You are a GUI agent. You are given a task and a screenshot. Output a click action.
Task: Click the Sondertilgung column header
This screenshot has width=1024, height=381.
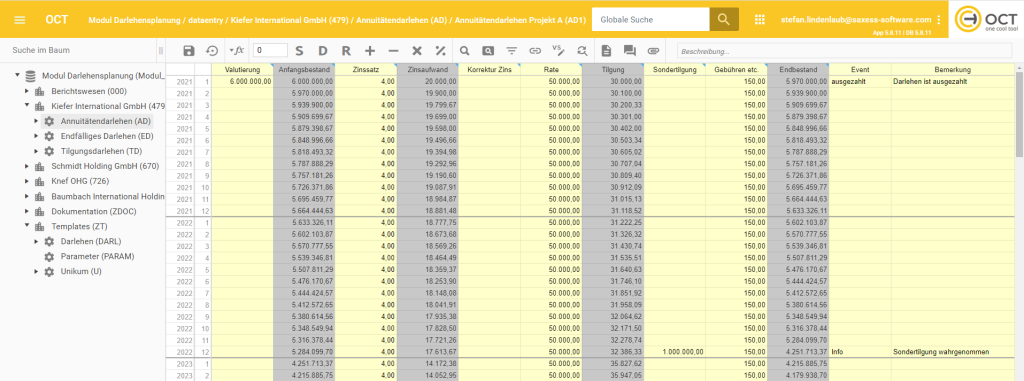pos(675,69)
